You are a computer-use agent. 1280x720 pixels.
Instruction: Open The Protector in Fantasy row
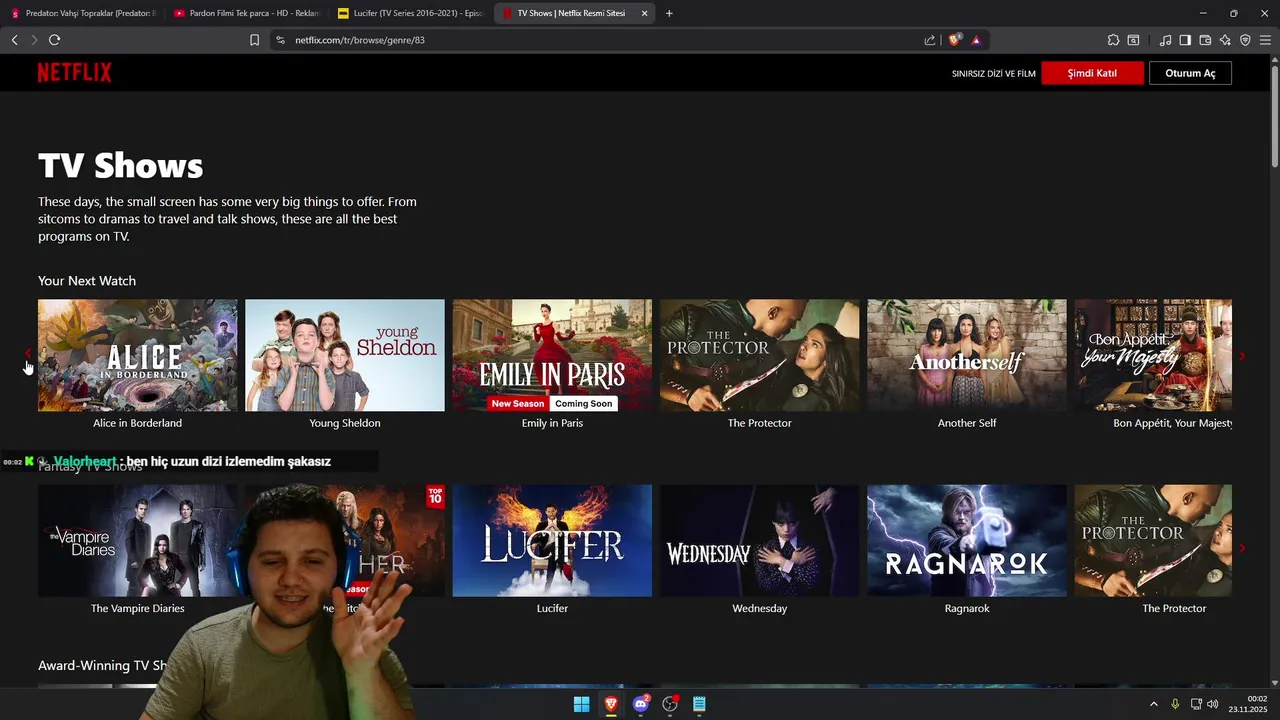point(1153,541)
